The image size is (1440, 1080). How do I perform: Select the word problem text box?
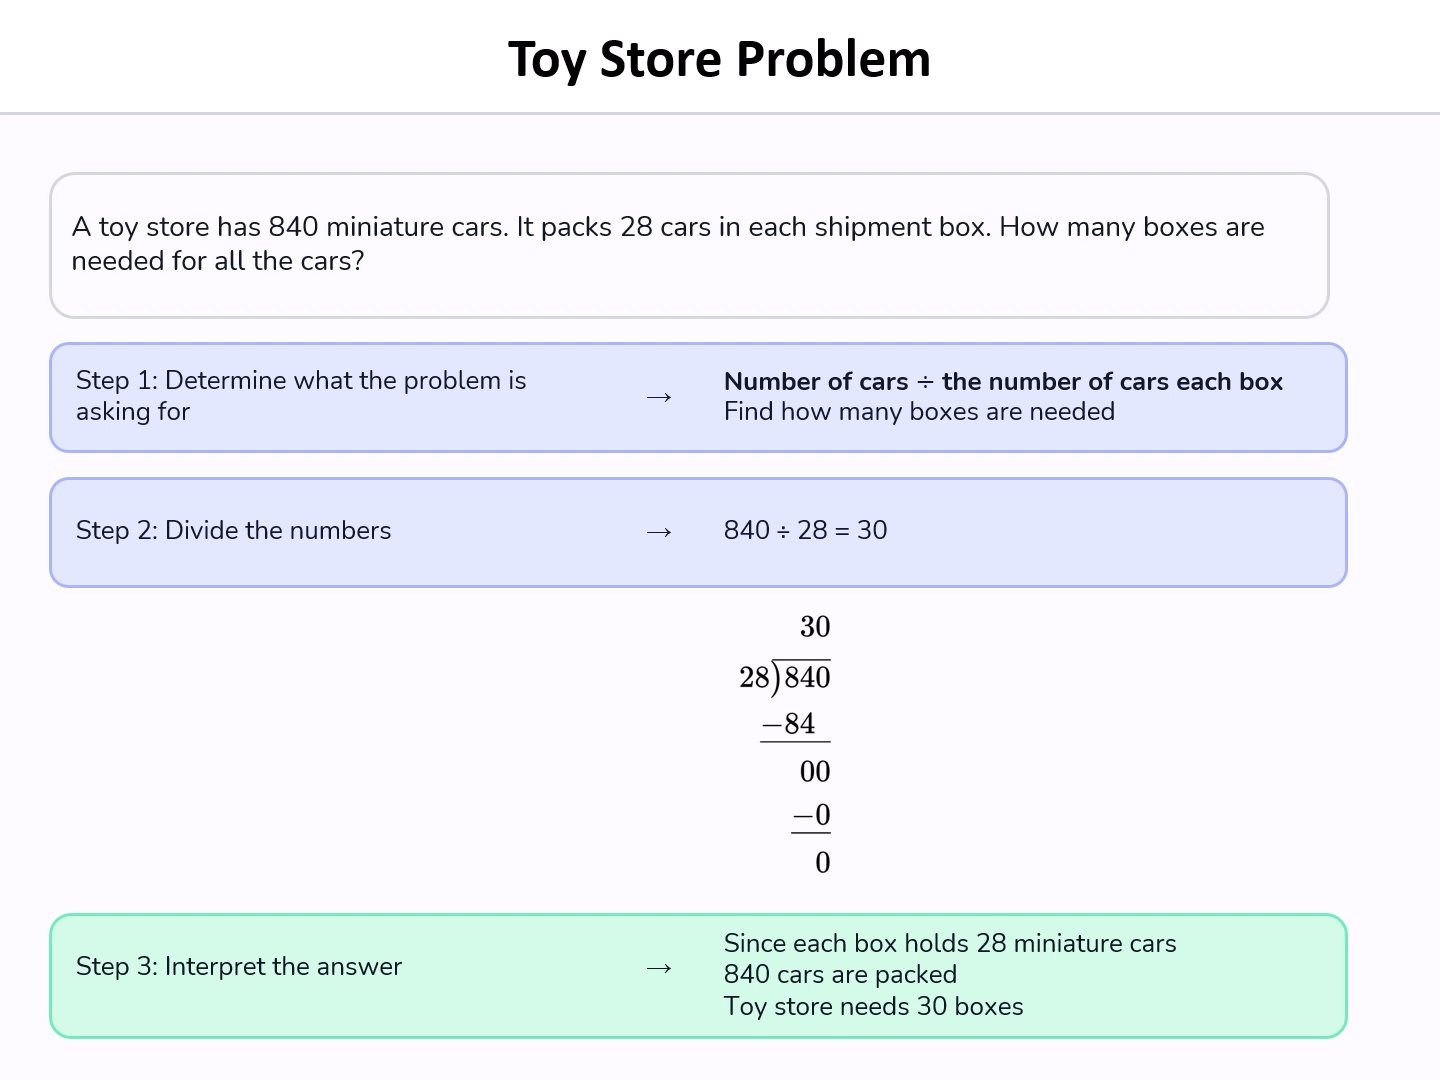point(689,245)
